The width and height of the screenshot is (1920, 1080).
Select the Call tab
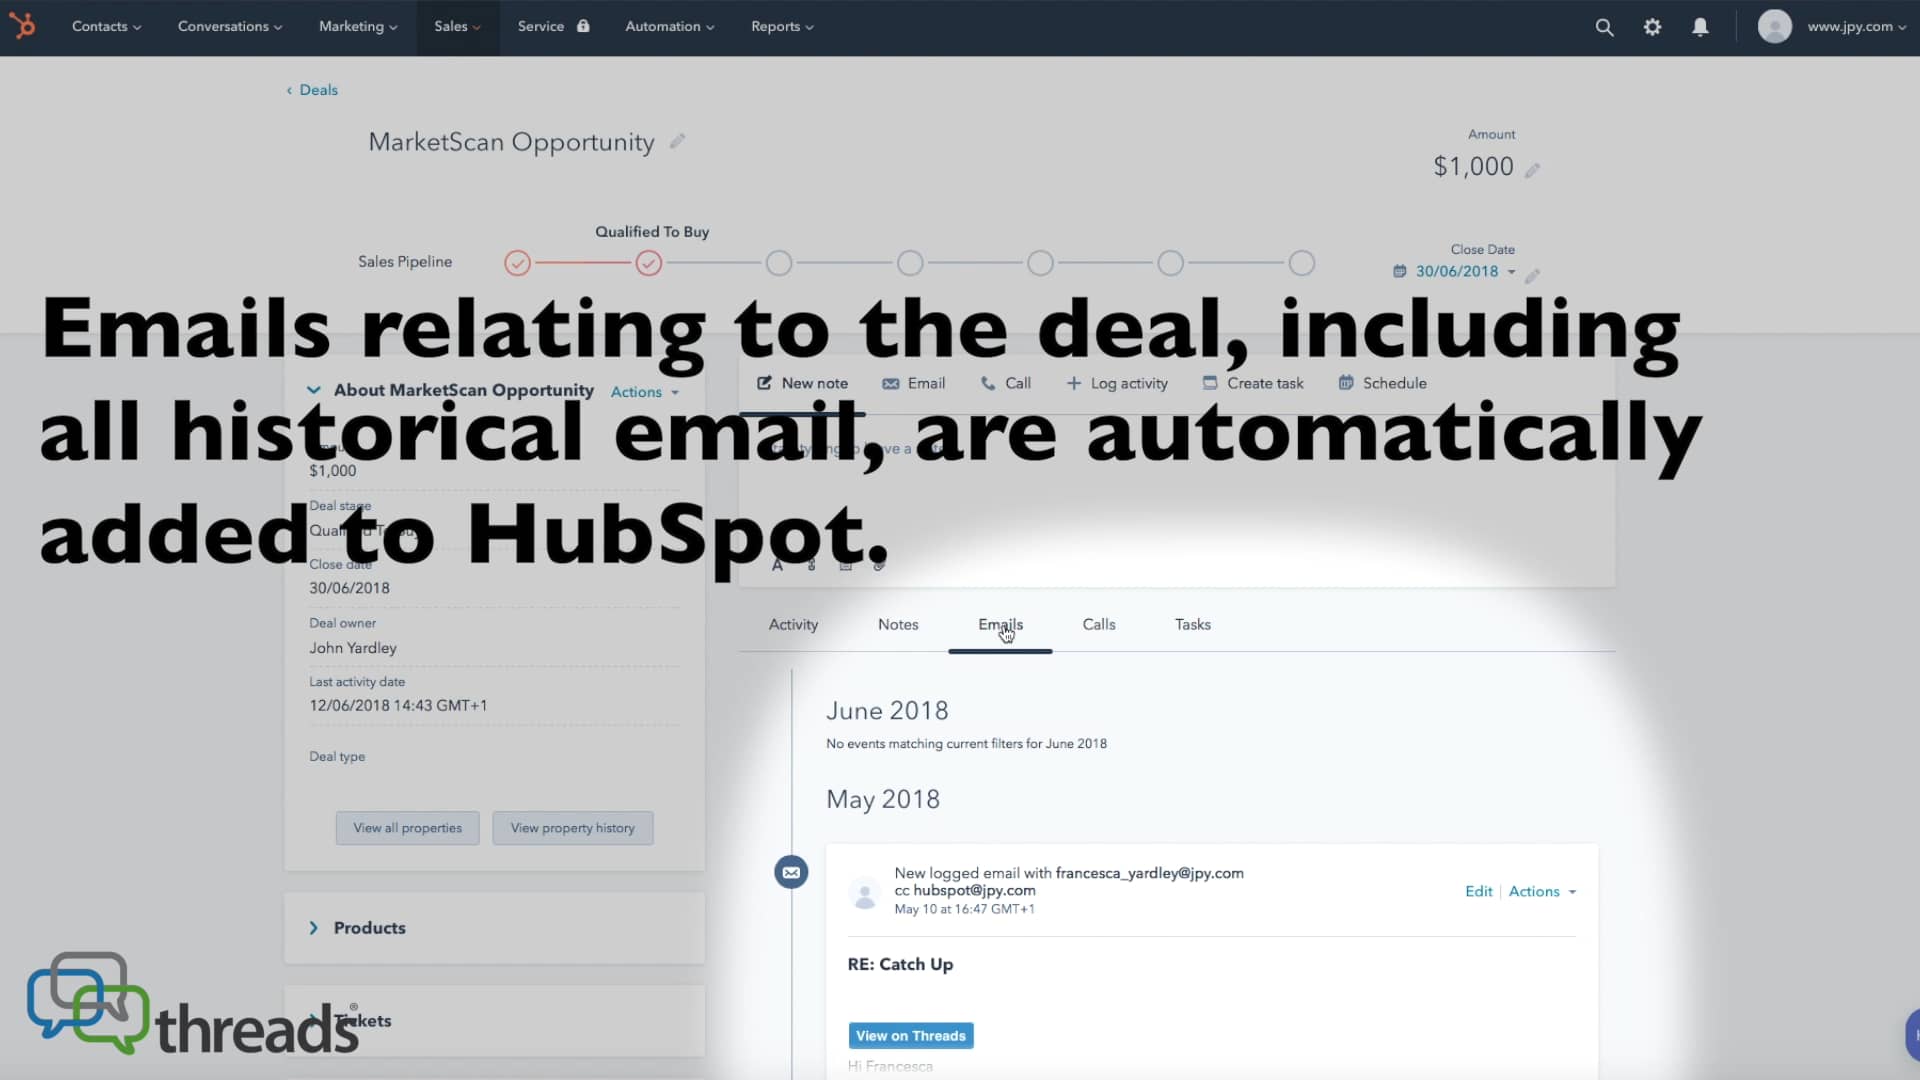tap(1005, 383)
